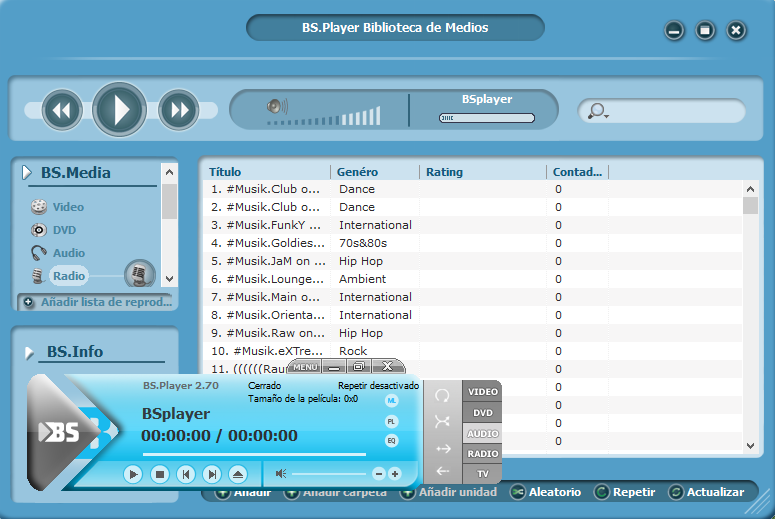This screenshot has height=519, width=775.
Task: Select row 1. #Musik.Club o...
Action: click(473, 189)
